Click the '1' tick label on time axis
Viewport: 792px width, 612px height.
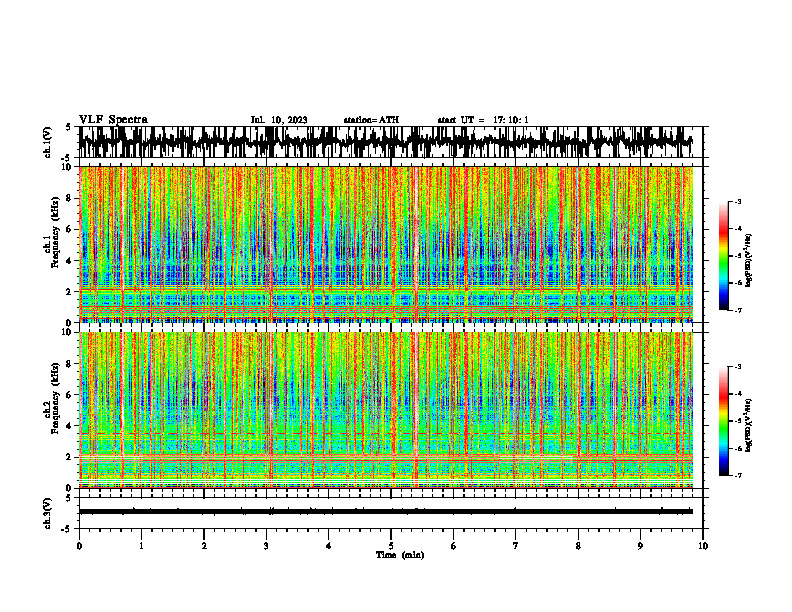click(141, 546)
